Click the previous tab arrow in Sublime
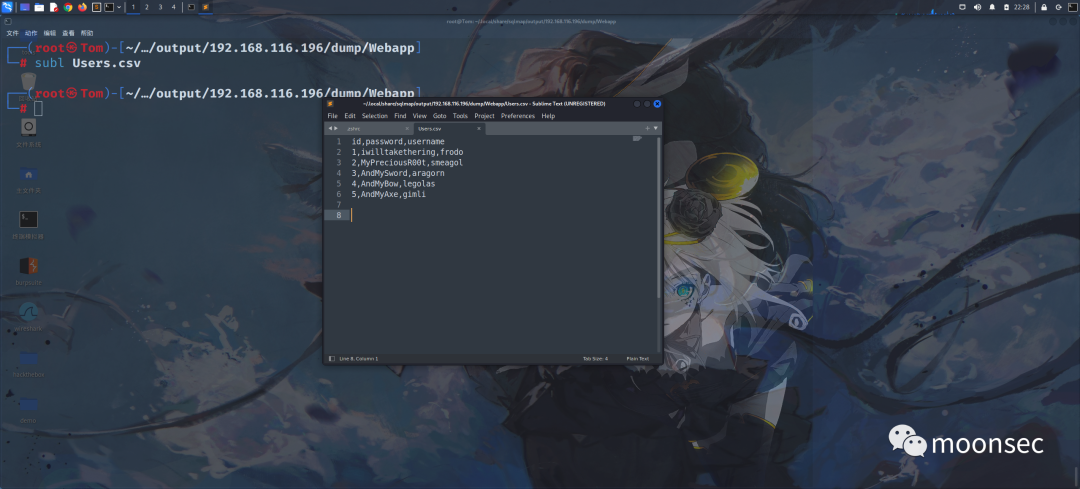Image resolution: width=1080 pixels, height=489 pixels. pos(329,129)
